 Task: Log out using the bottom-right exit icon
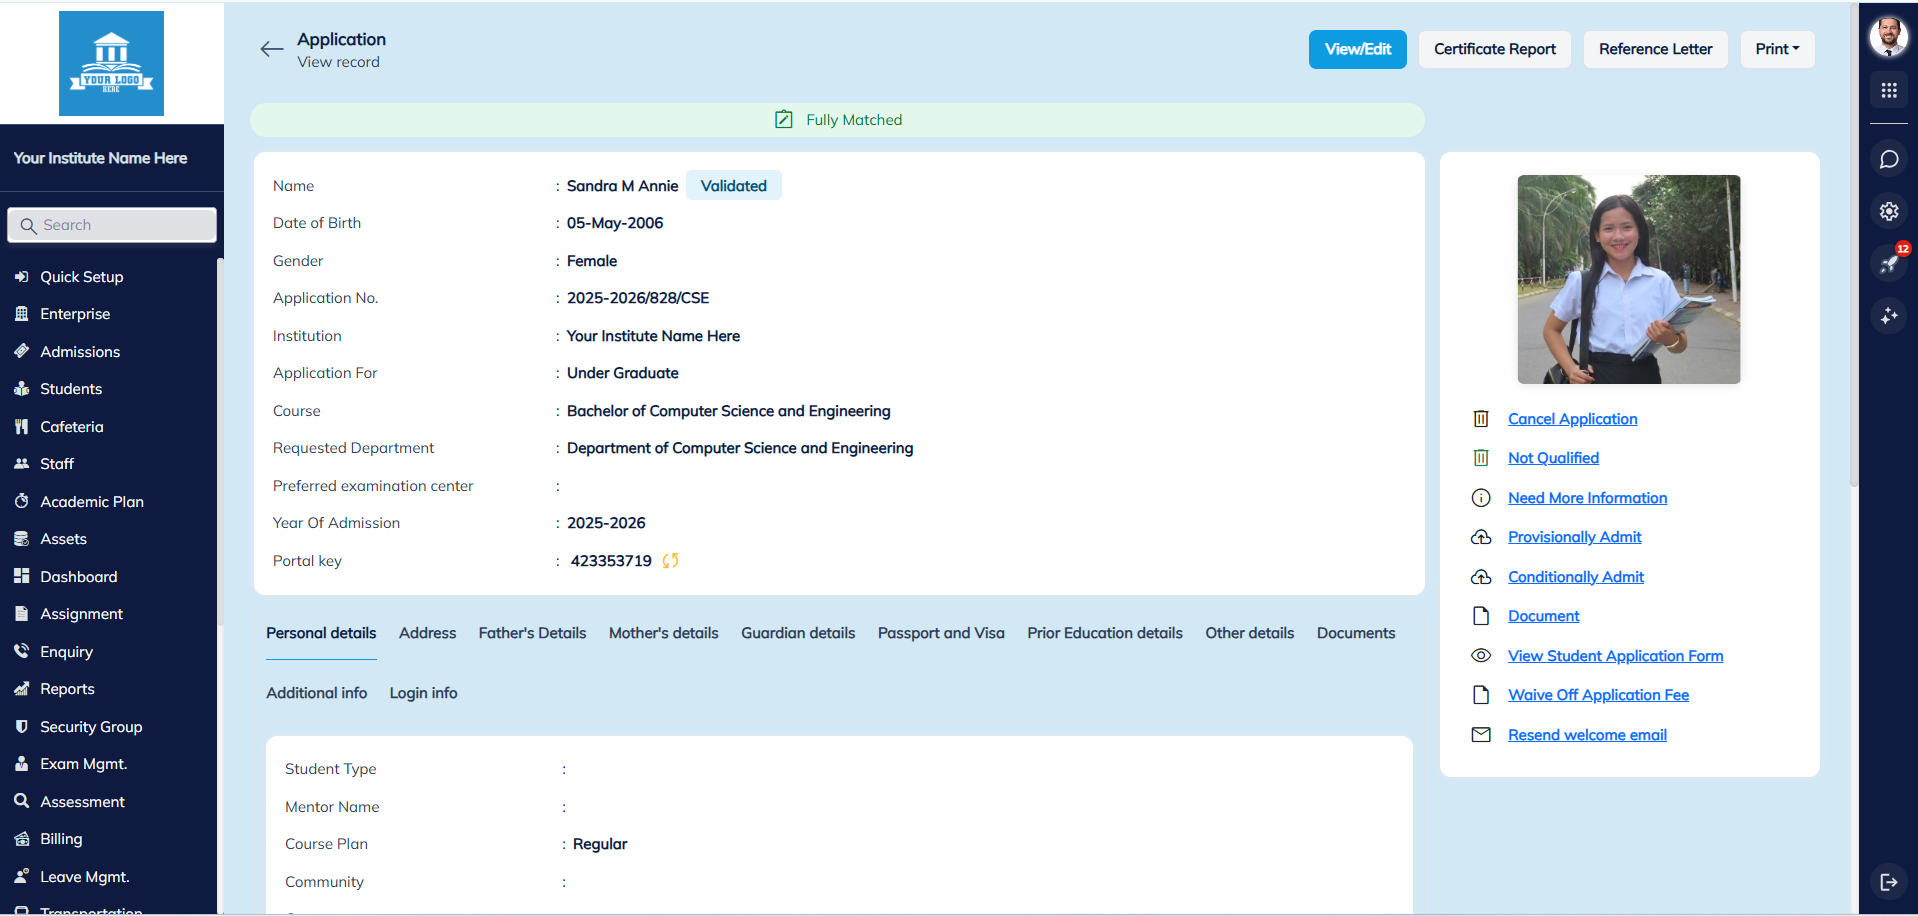point(1889,882)
